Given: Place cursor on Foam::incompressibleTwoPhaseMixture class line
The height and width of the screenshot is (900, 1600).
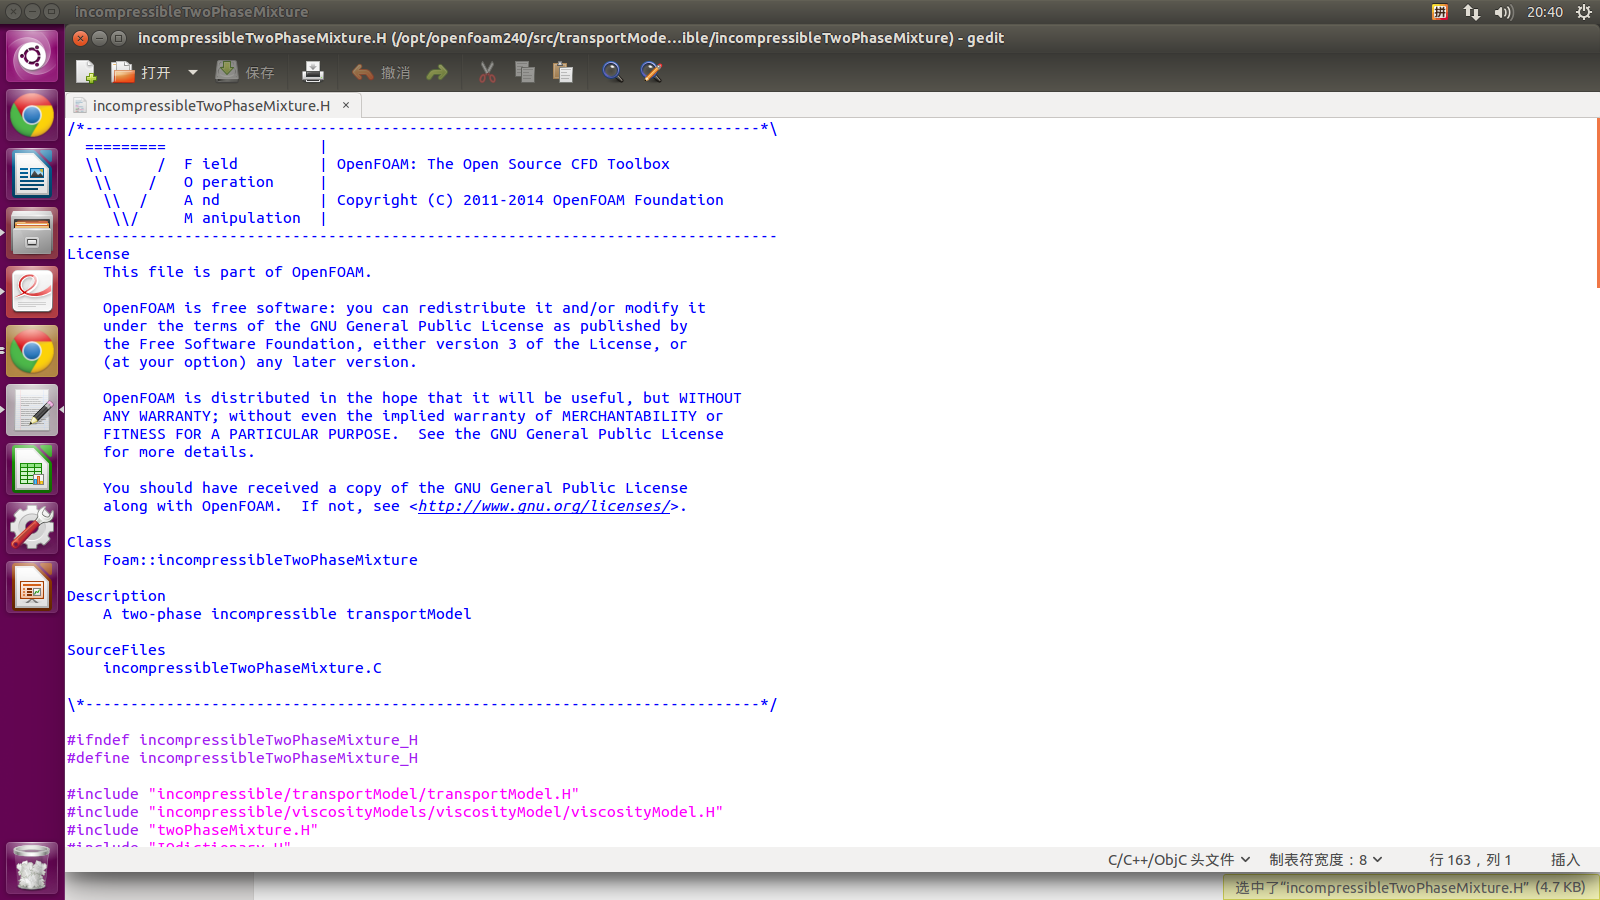Looking at the screenshot, I should coord(260,560).
